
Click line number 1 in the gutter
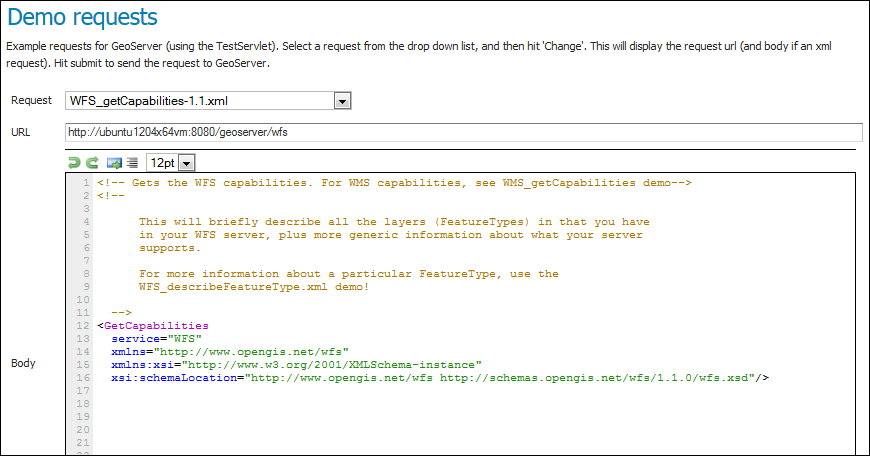pos(86,183)
